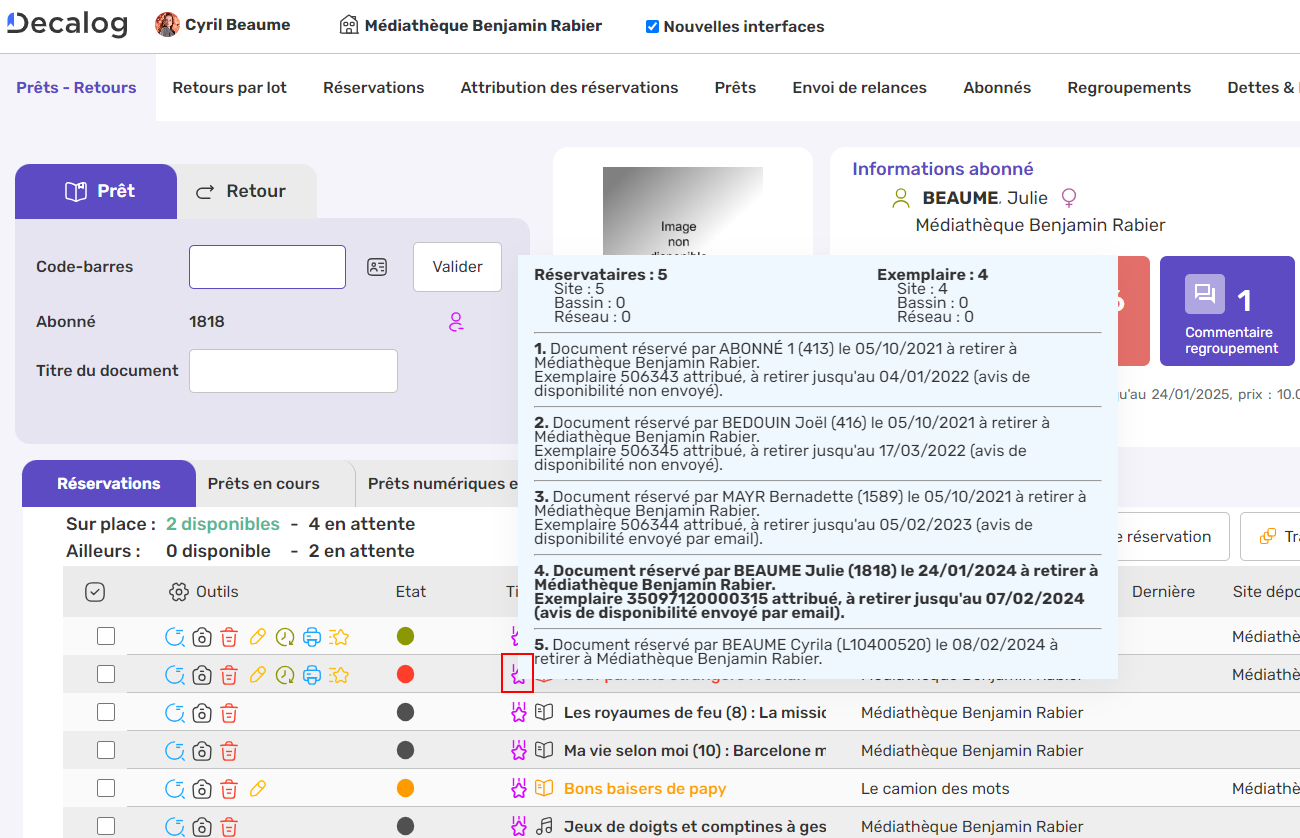
Task: Click the blue refresh-search icon on the third row
Action: [175, 712]
